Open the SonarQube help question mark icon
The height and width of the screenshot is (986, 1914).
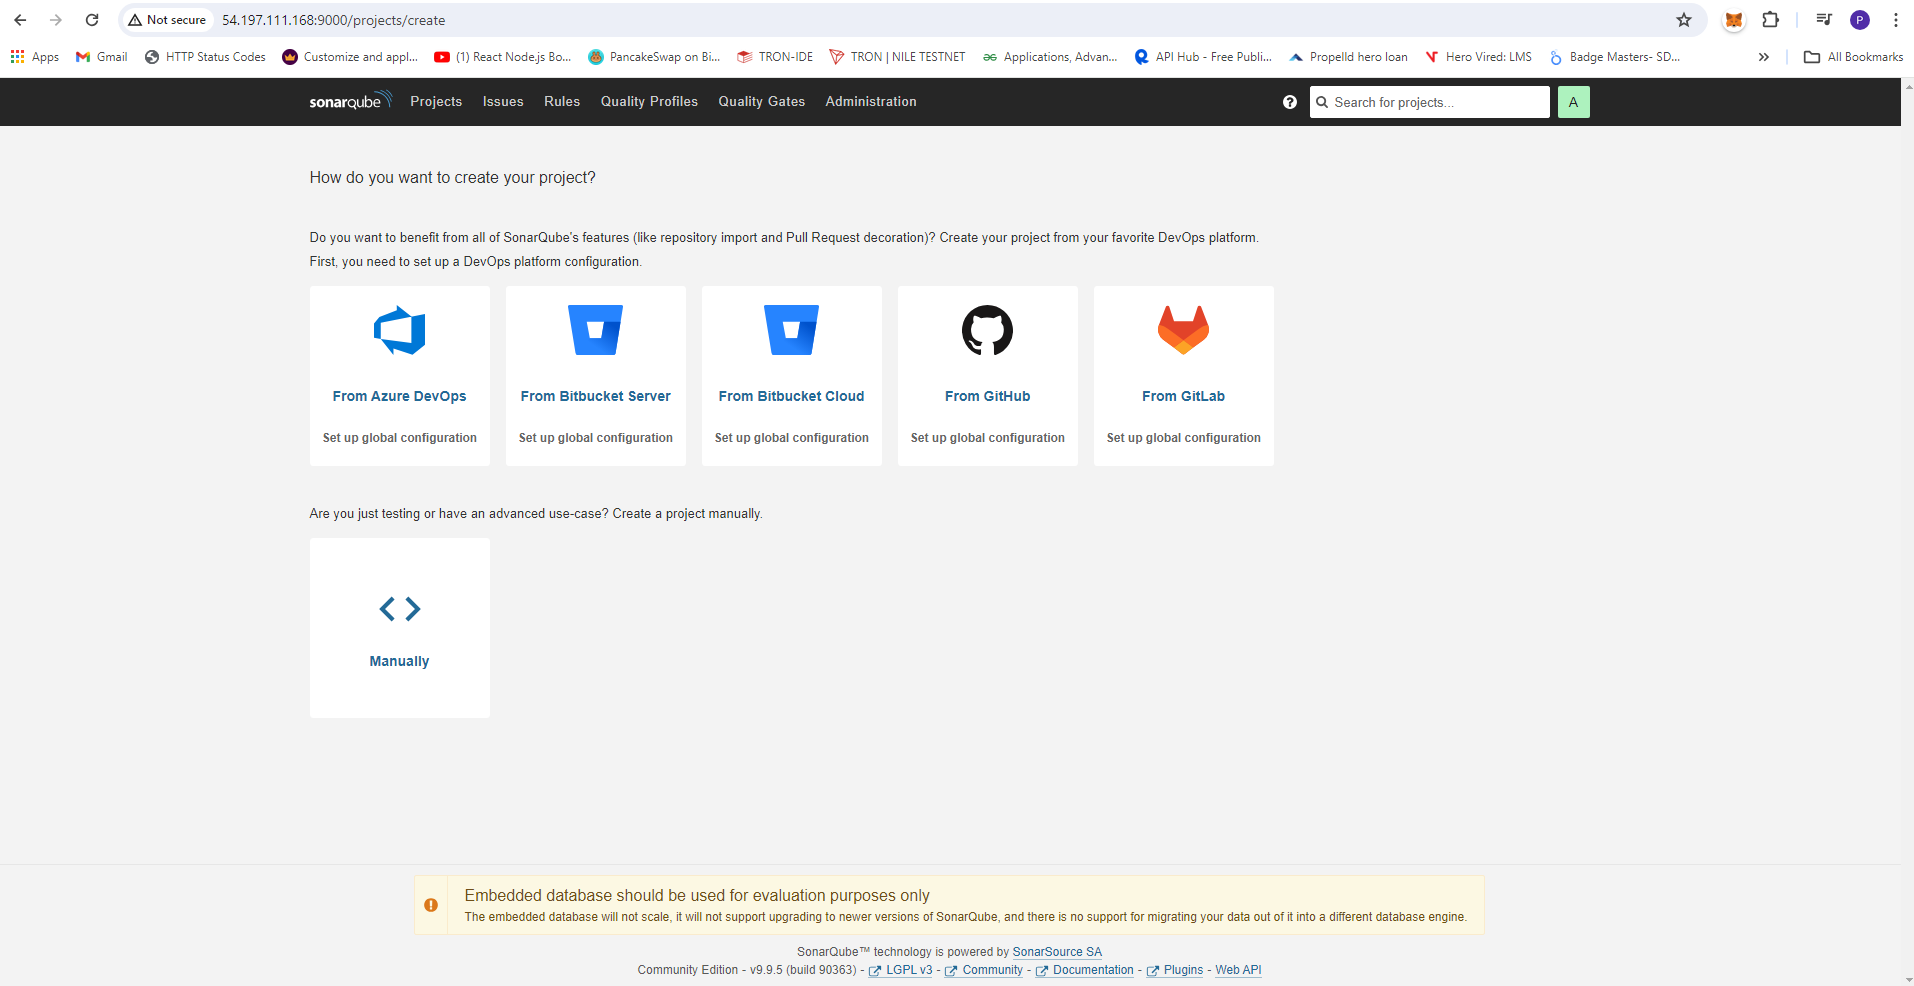point(1289,102)
